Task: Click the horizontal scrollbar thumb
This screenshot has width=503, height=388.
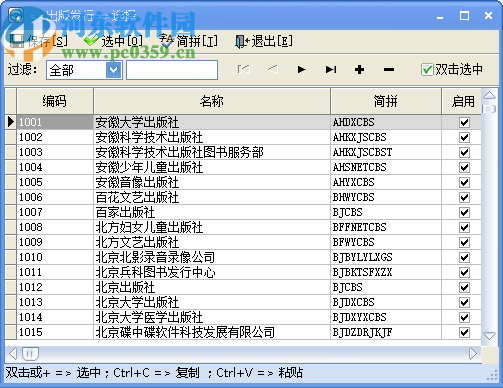Action: point(30,354)
